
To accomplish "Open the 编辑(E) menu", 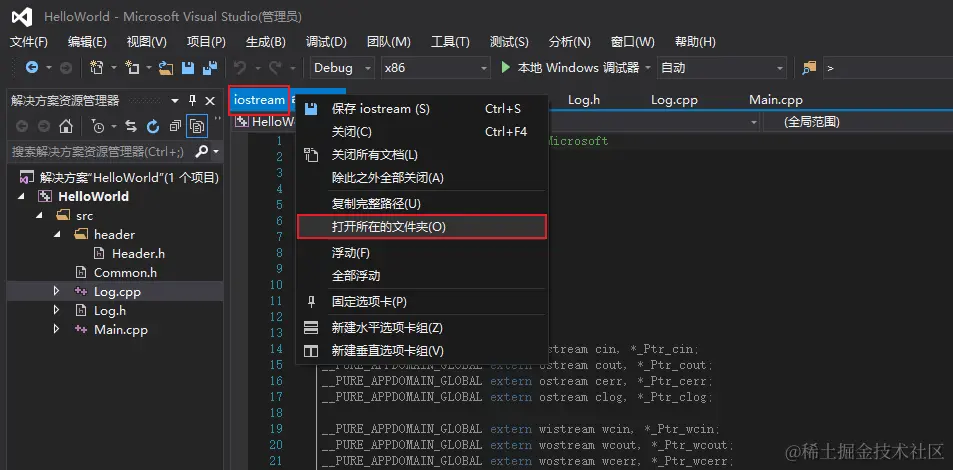I will point(88,42).
